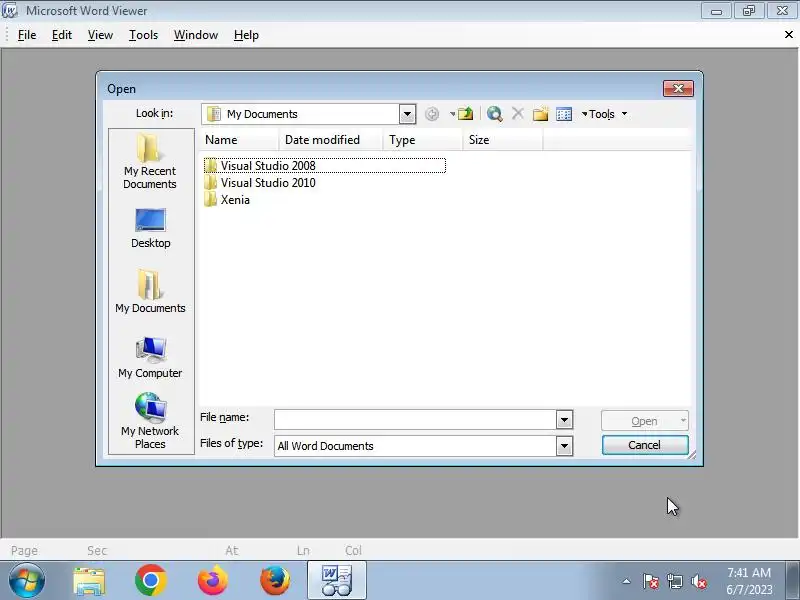Screen dimensions: 800x600
Task: Change the Views layout icon
Action: (x=564, y=114)
